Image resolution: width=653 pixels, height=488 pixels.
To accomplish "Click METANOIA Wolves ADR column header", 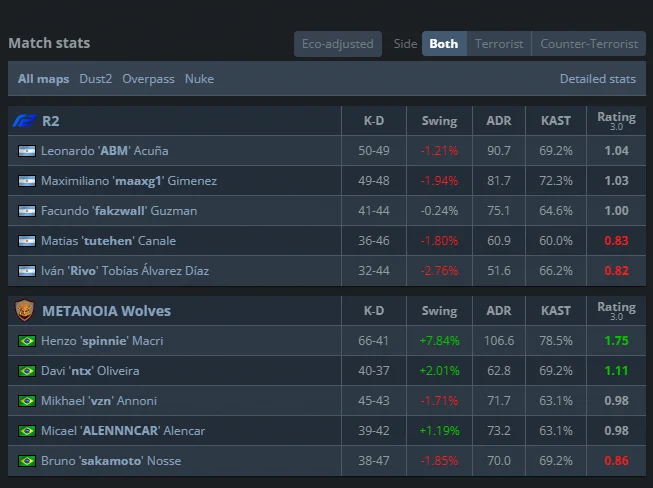I will pyautogui.click(x=499, y=311).
